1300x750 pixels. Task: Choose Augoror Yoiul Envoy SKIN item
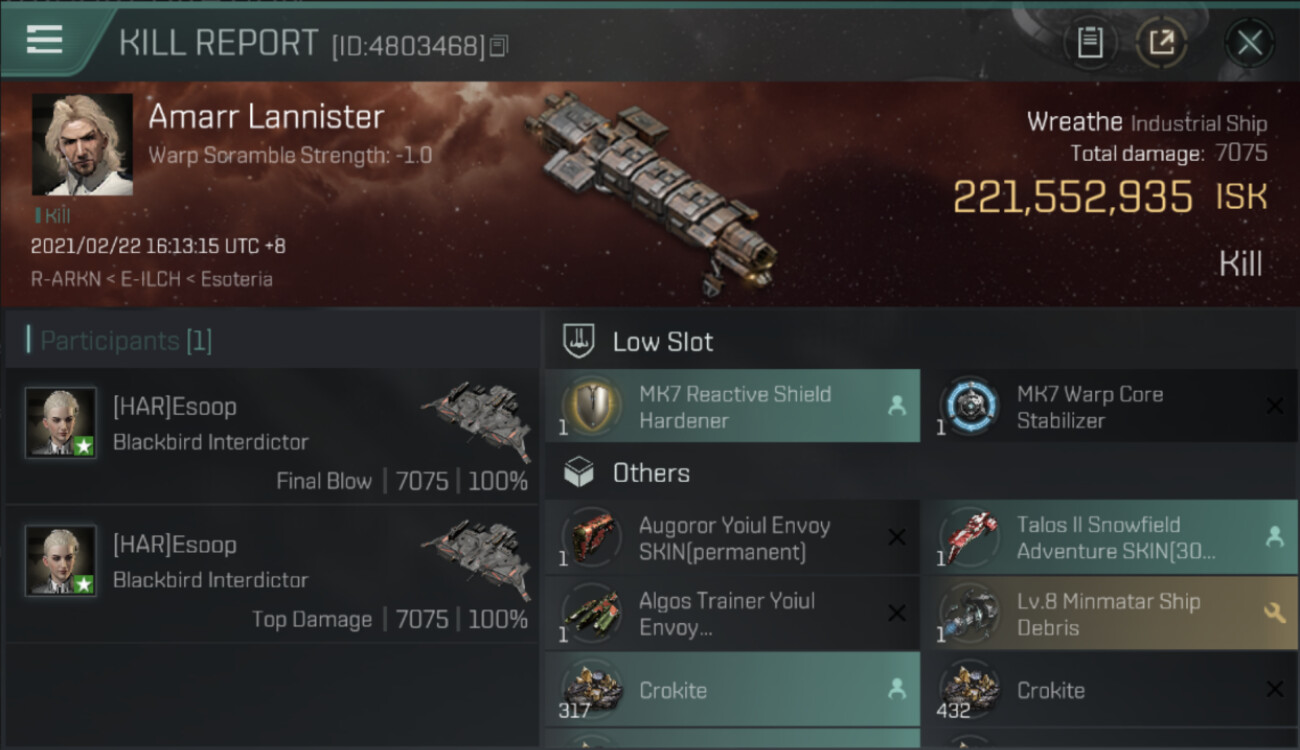732,538
